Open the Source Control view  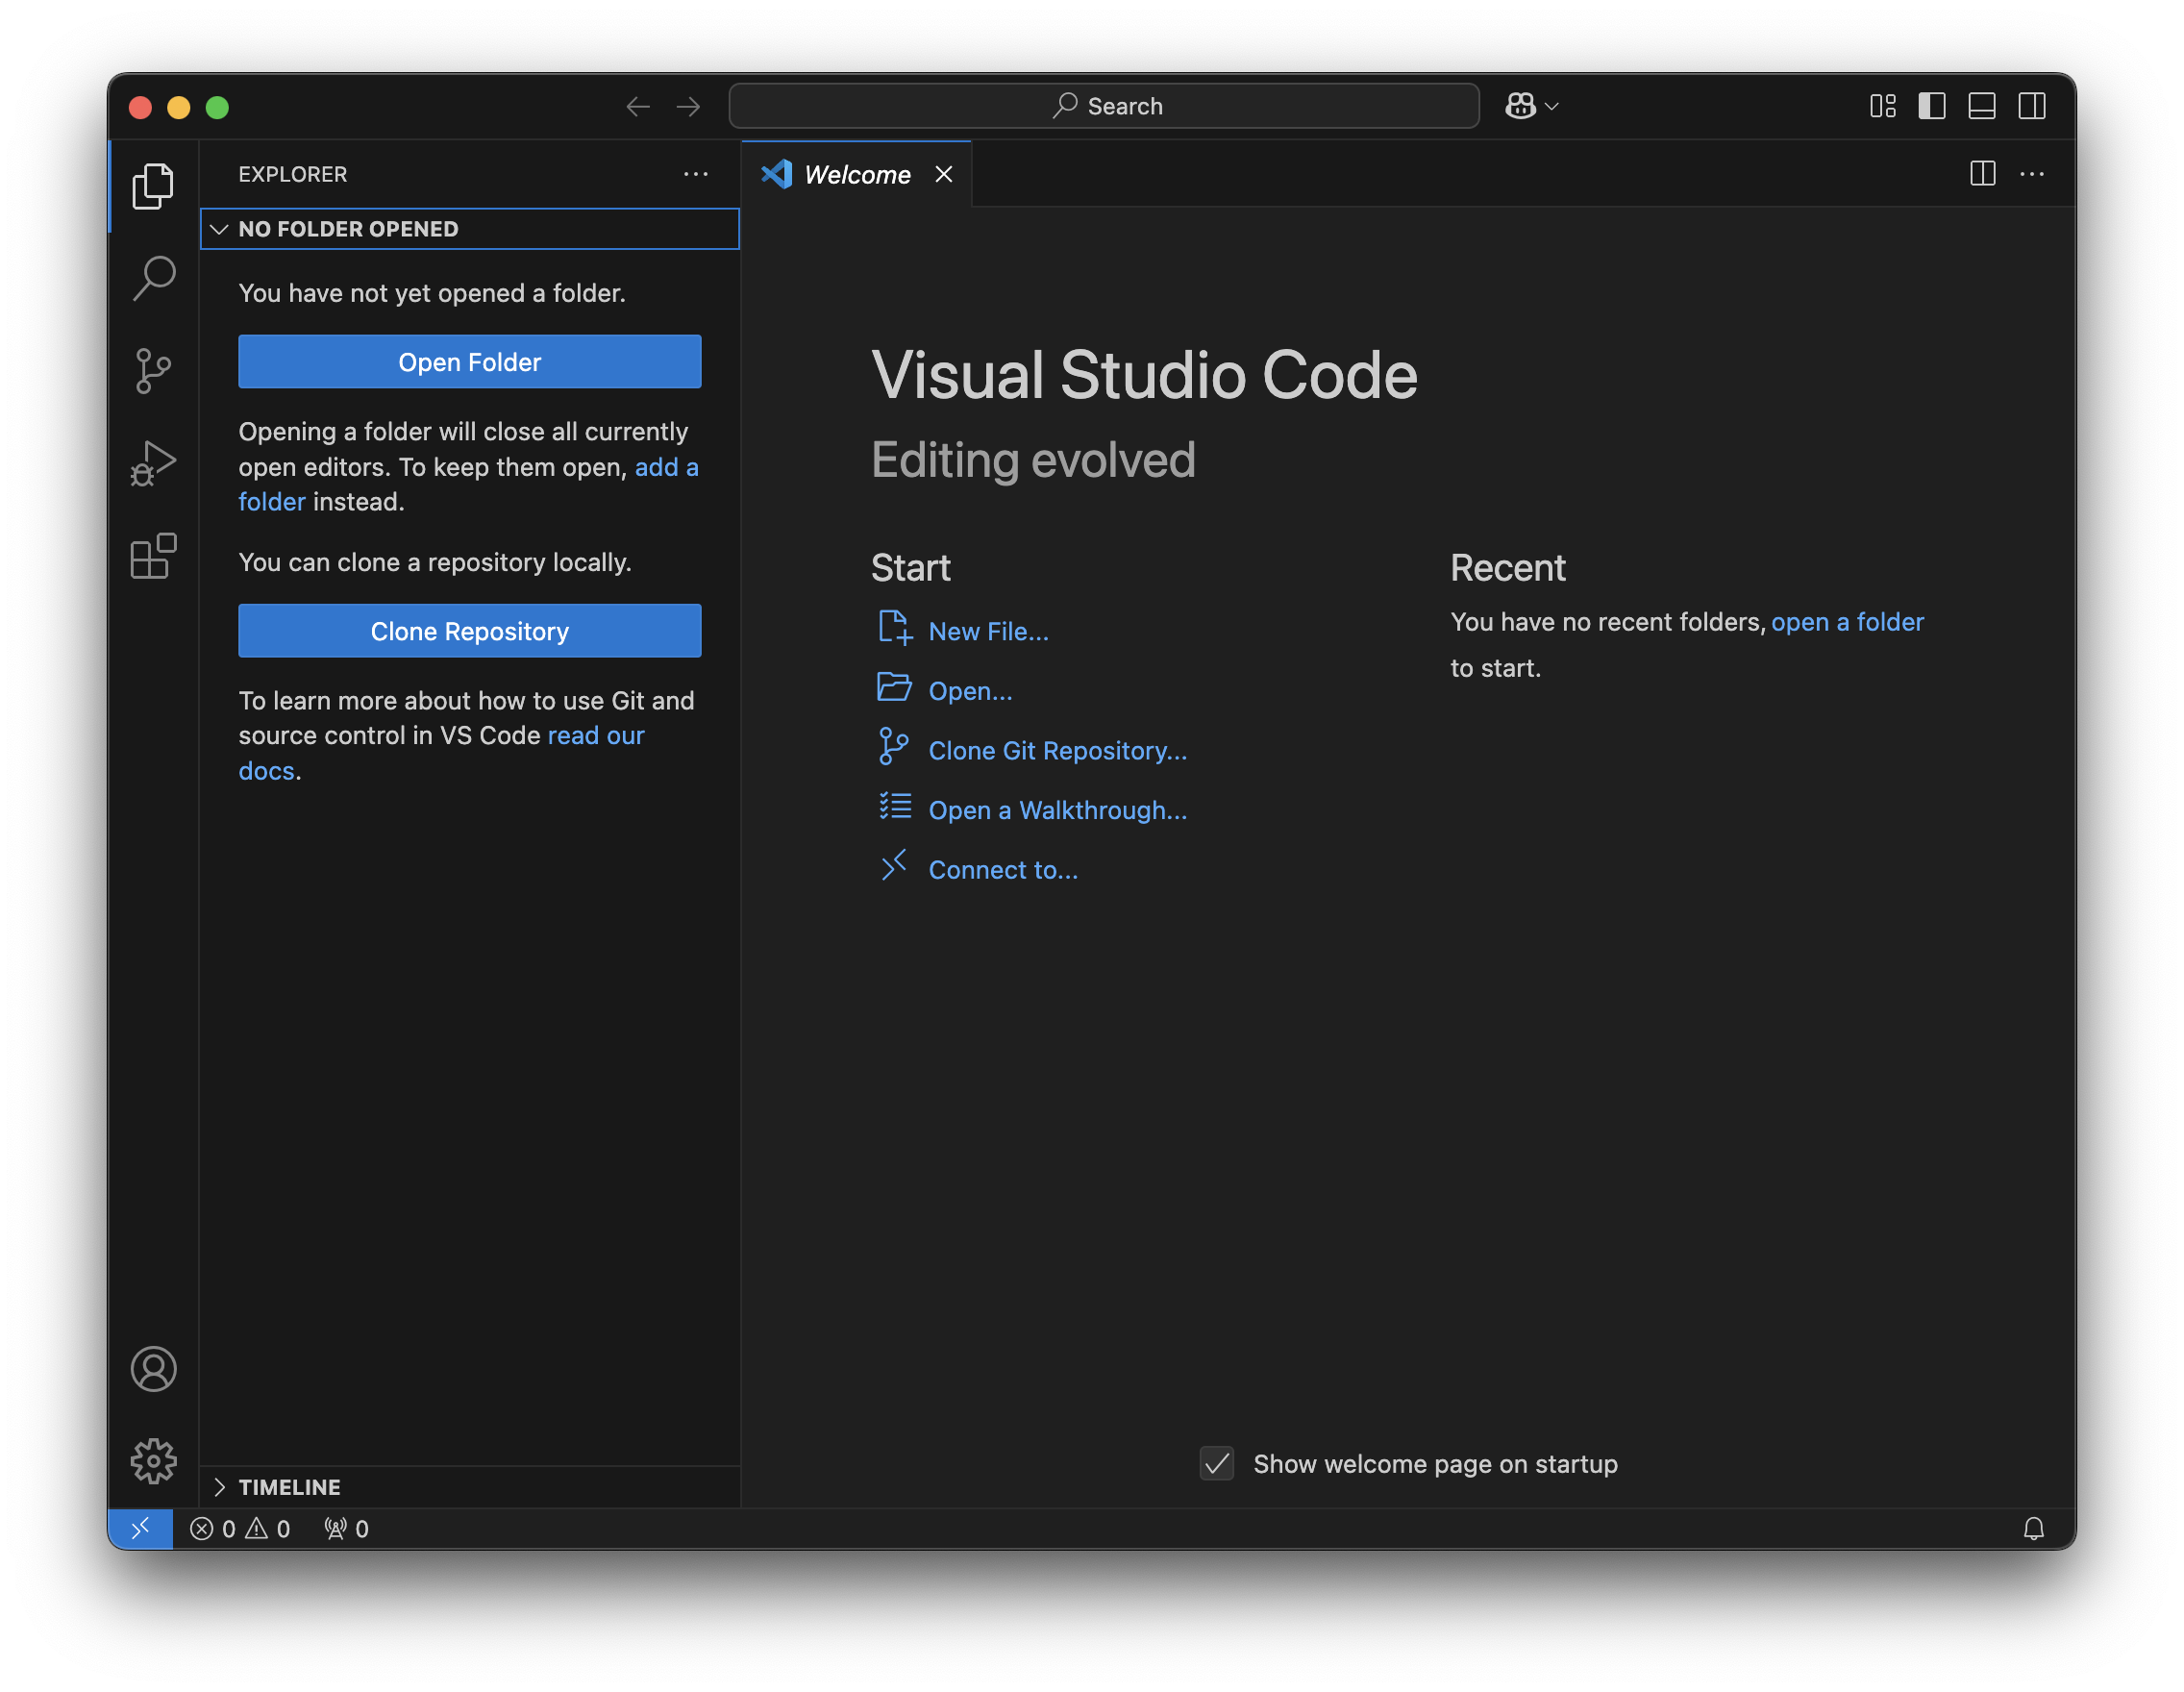(153, 371)
